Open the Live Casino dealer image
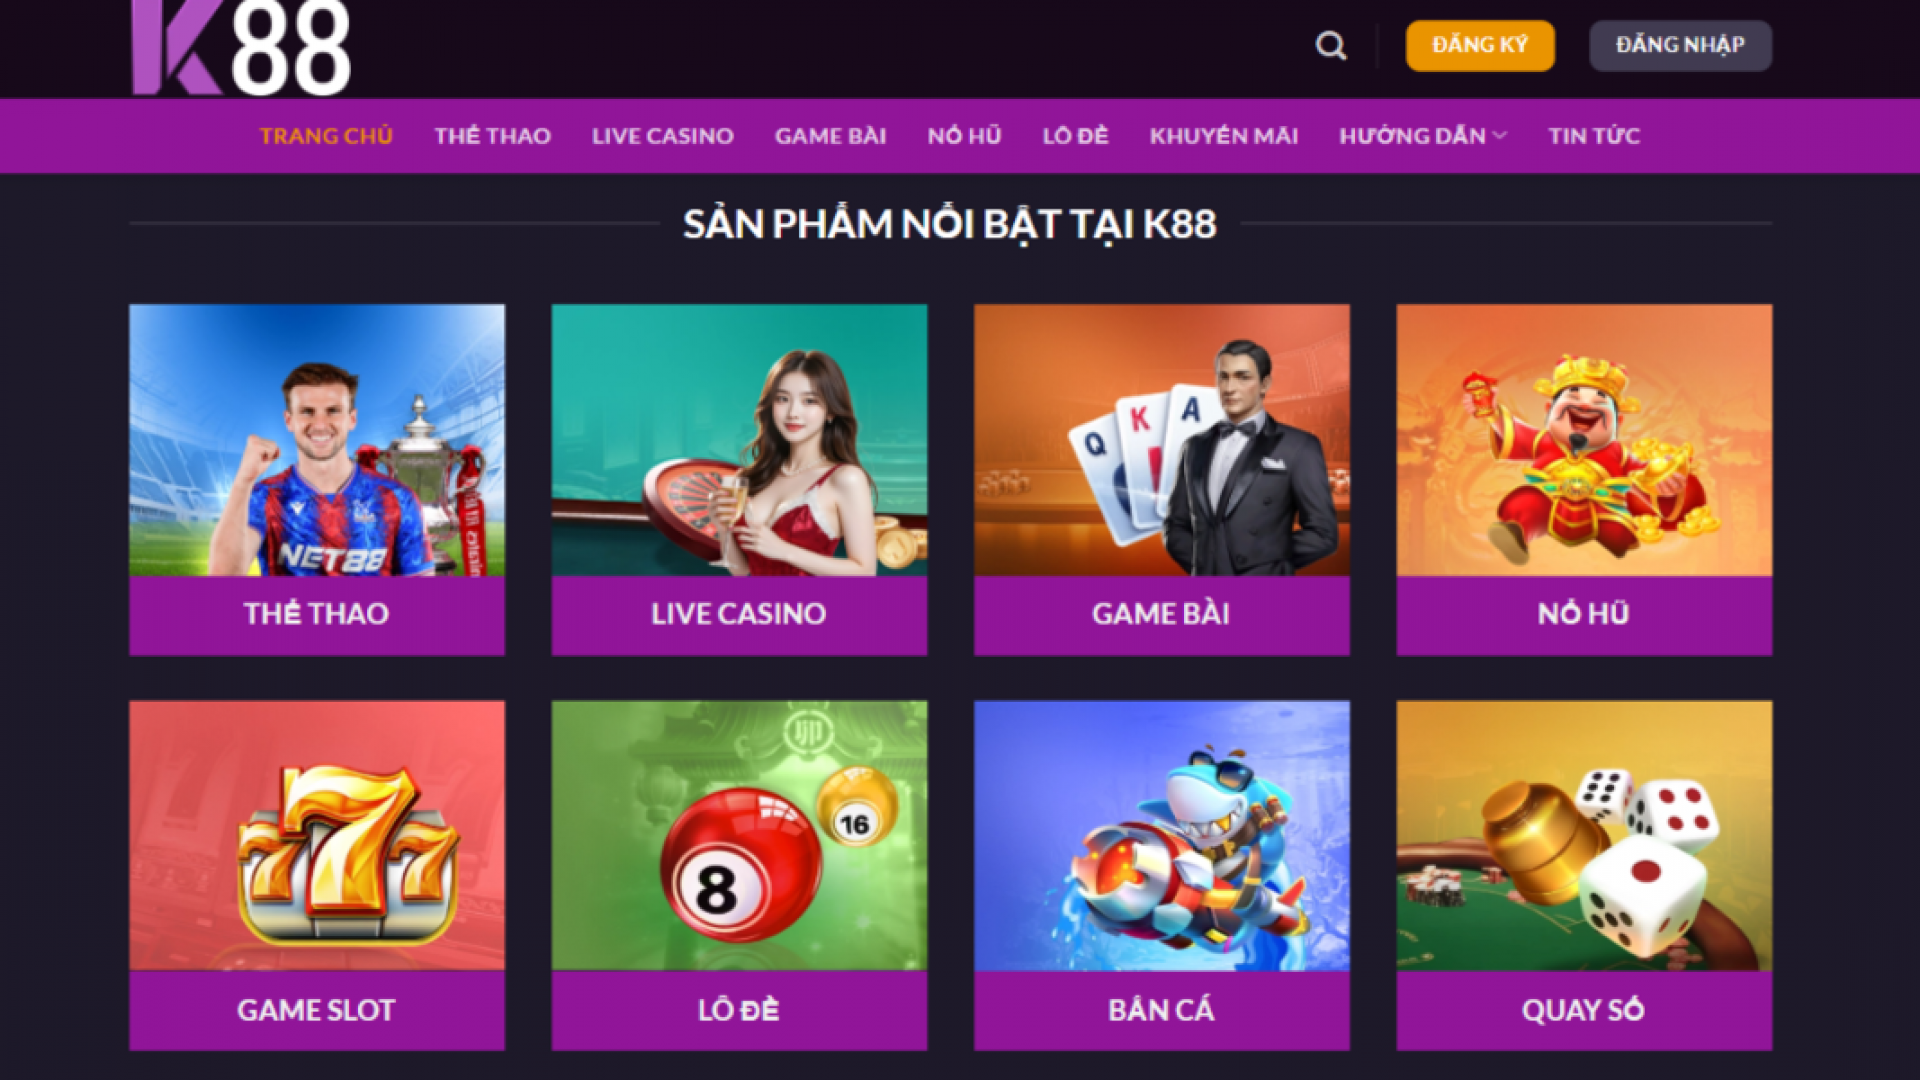This screenshot has height=1080, width=1920. 739,440
